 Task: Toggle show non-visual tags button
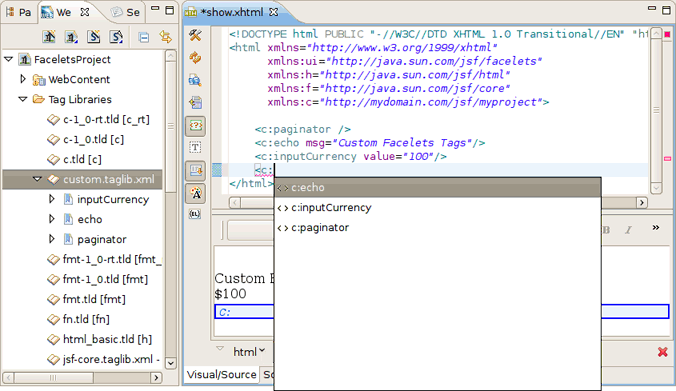pos(195,126)
